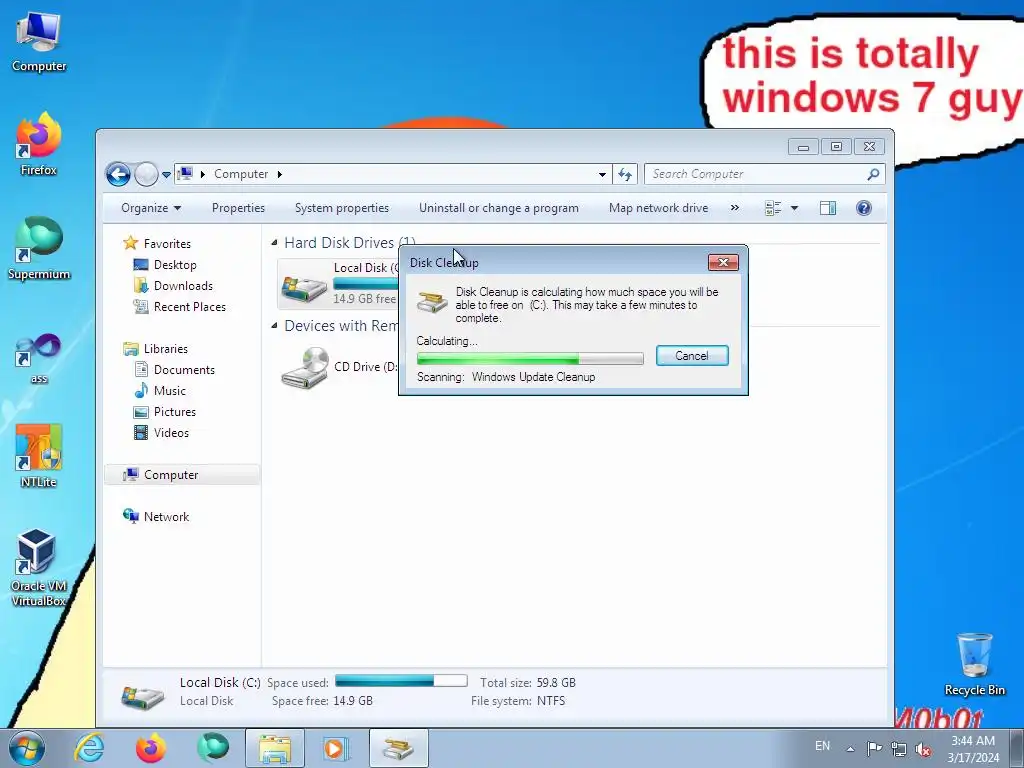
Task: Launch Internet Explorer from the taskbar
Action: point(89,748)
